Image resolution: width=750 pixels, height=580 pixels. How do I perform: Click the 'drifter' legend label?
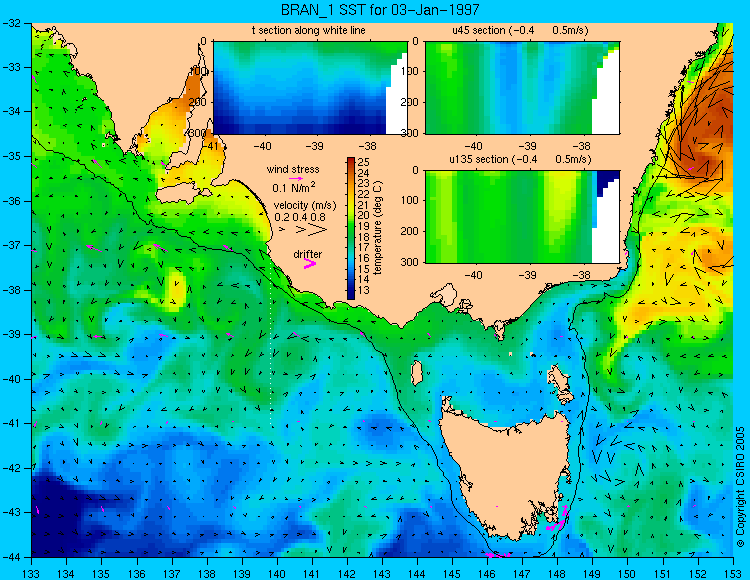(308, 254)
